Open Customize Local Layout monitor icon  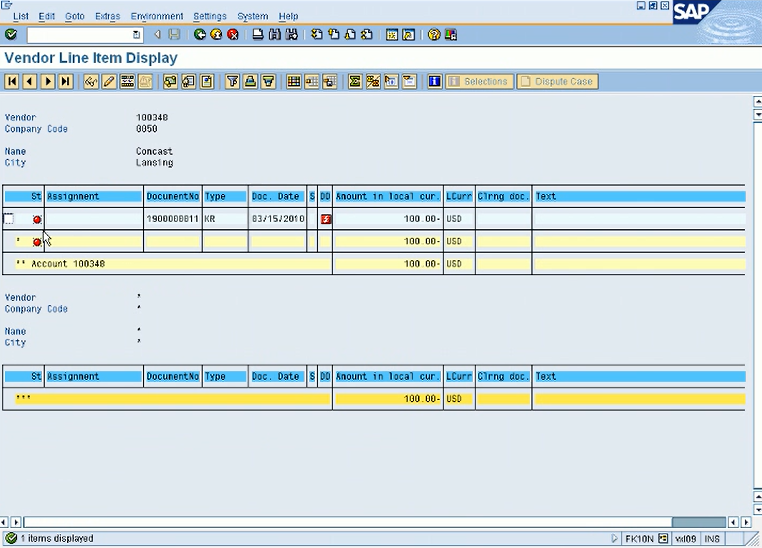click(451, 34)
